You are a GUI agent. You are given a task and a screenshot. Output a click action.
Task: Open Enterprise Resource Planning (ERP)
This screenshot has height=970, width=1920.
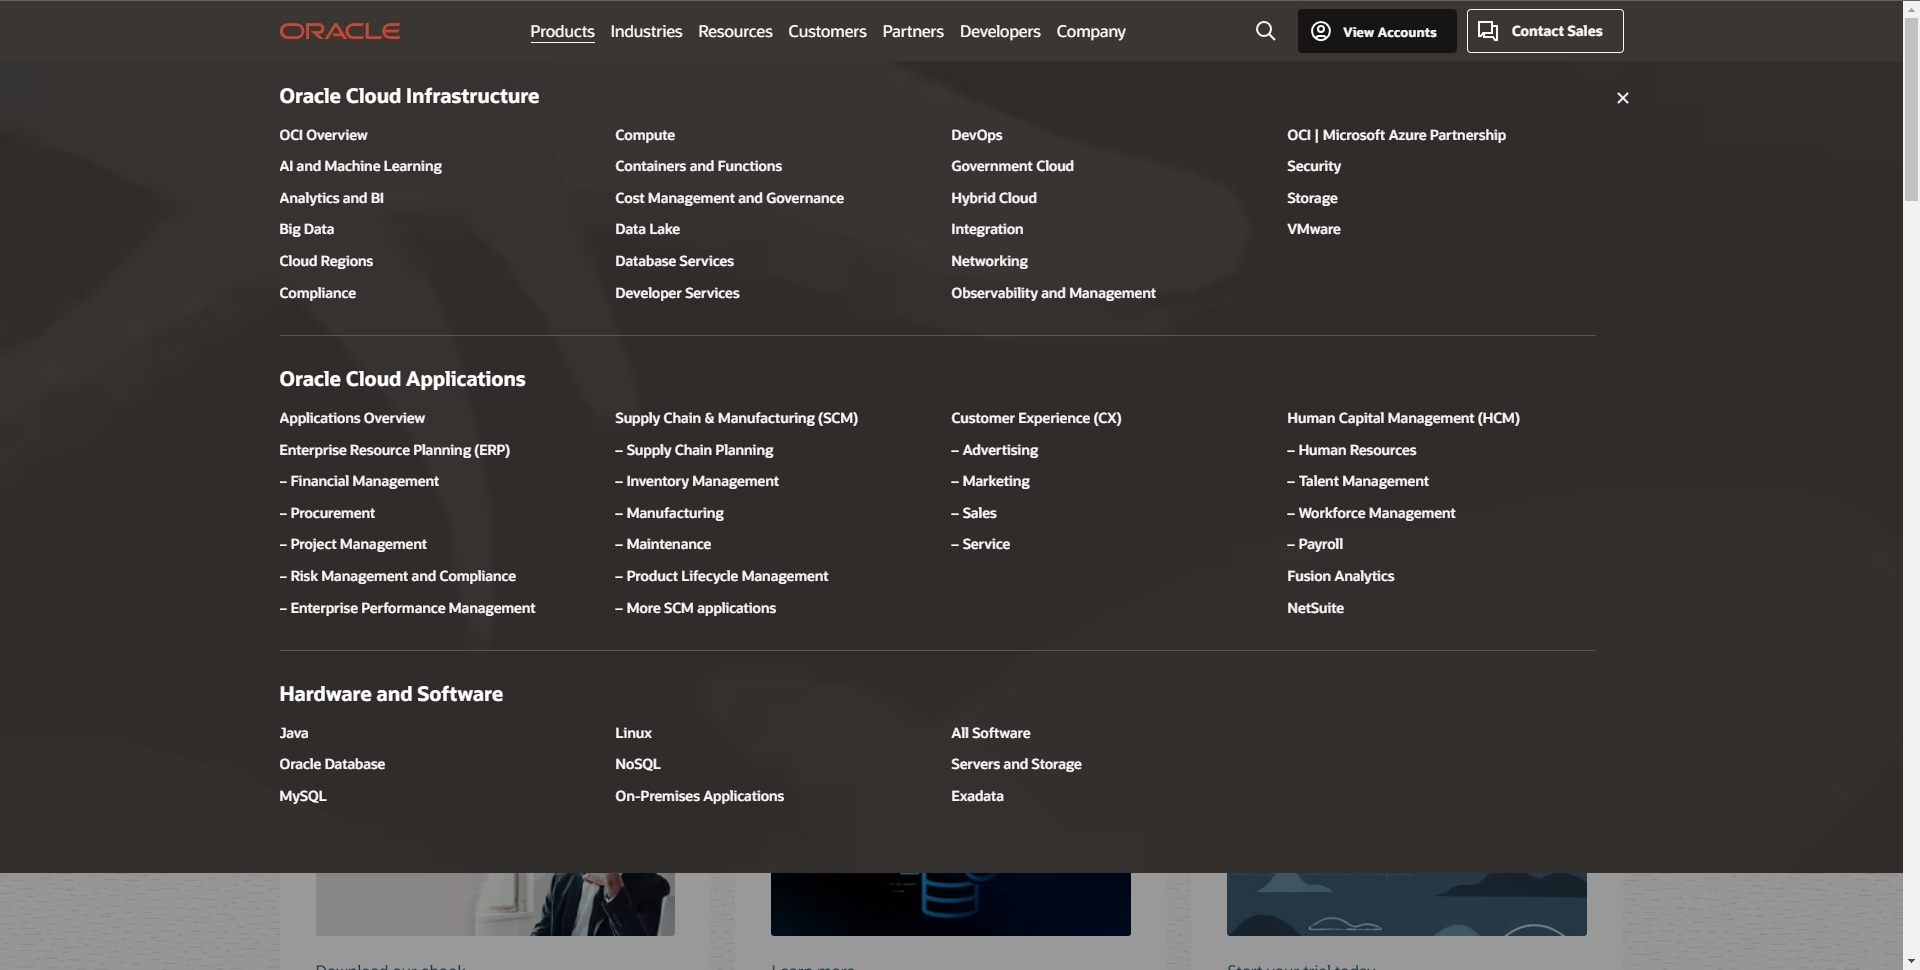[394, 450]
